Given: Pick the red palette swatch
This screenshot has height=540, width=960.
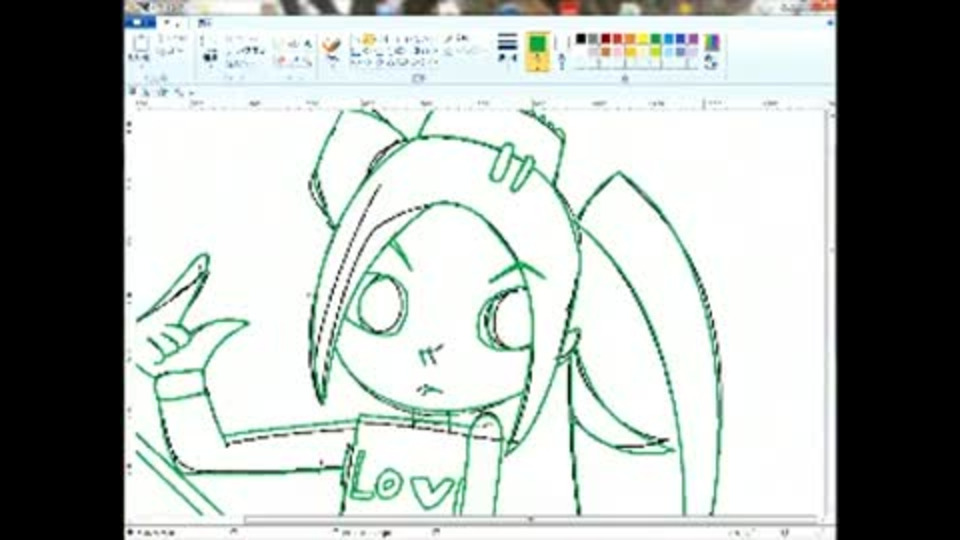Looking at the screenshot, I should [618, 40].
